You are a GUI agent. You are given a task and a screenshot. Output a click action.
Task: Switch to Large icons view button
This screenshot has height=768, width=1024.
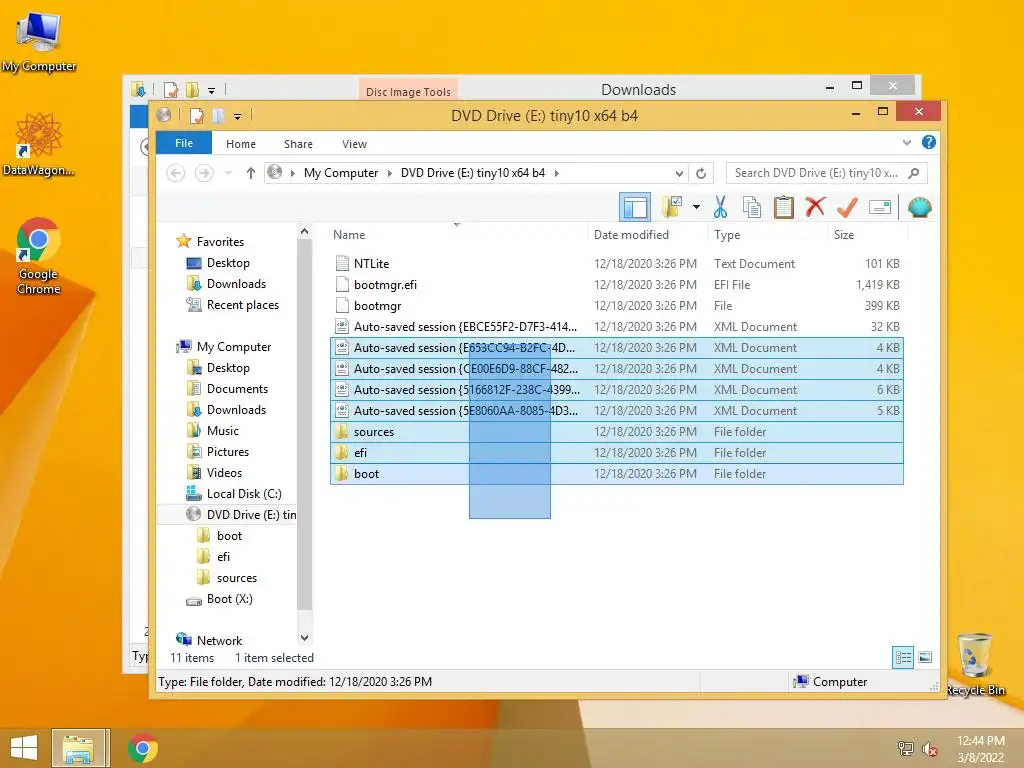(925, 658)
